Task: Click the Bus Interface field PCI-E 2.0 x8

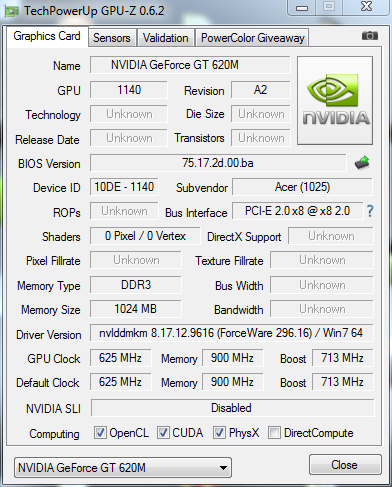Action: (x=298, y=211)
